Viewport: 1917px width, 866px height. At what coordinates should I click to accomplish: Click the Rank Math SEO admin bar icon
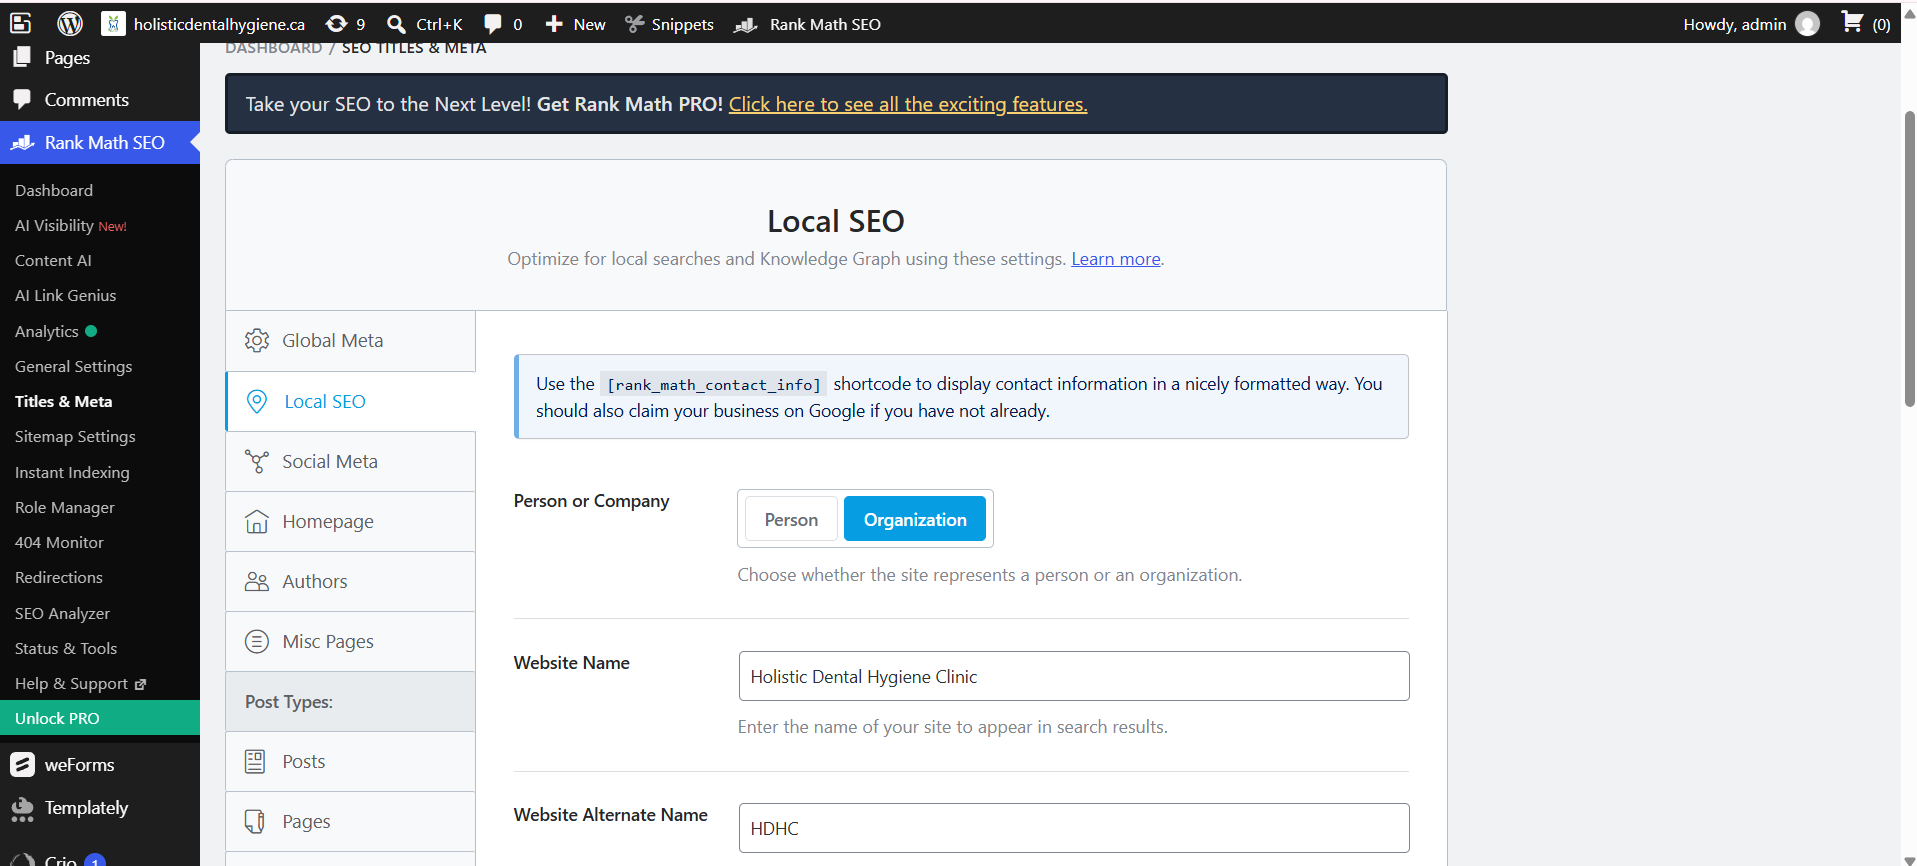(x=746, y=24)
